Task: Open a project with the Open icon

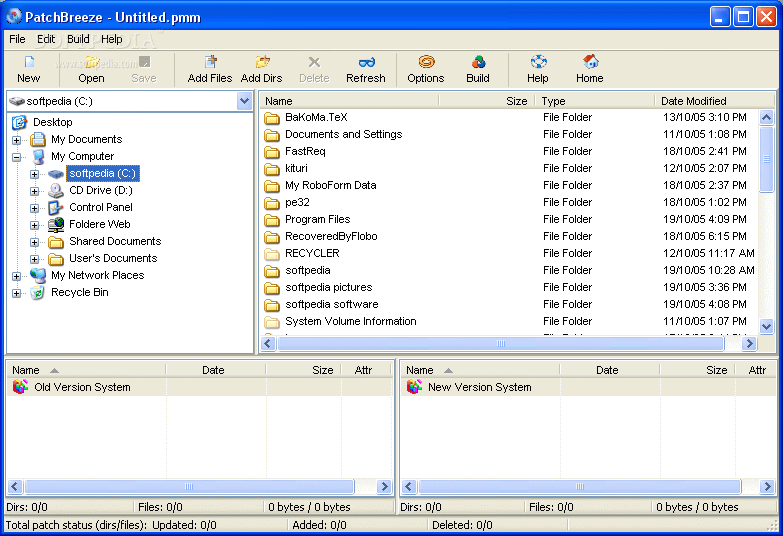Action: coord(91,62)
